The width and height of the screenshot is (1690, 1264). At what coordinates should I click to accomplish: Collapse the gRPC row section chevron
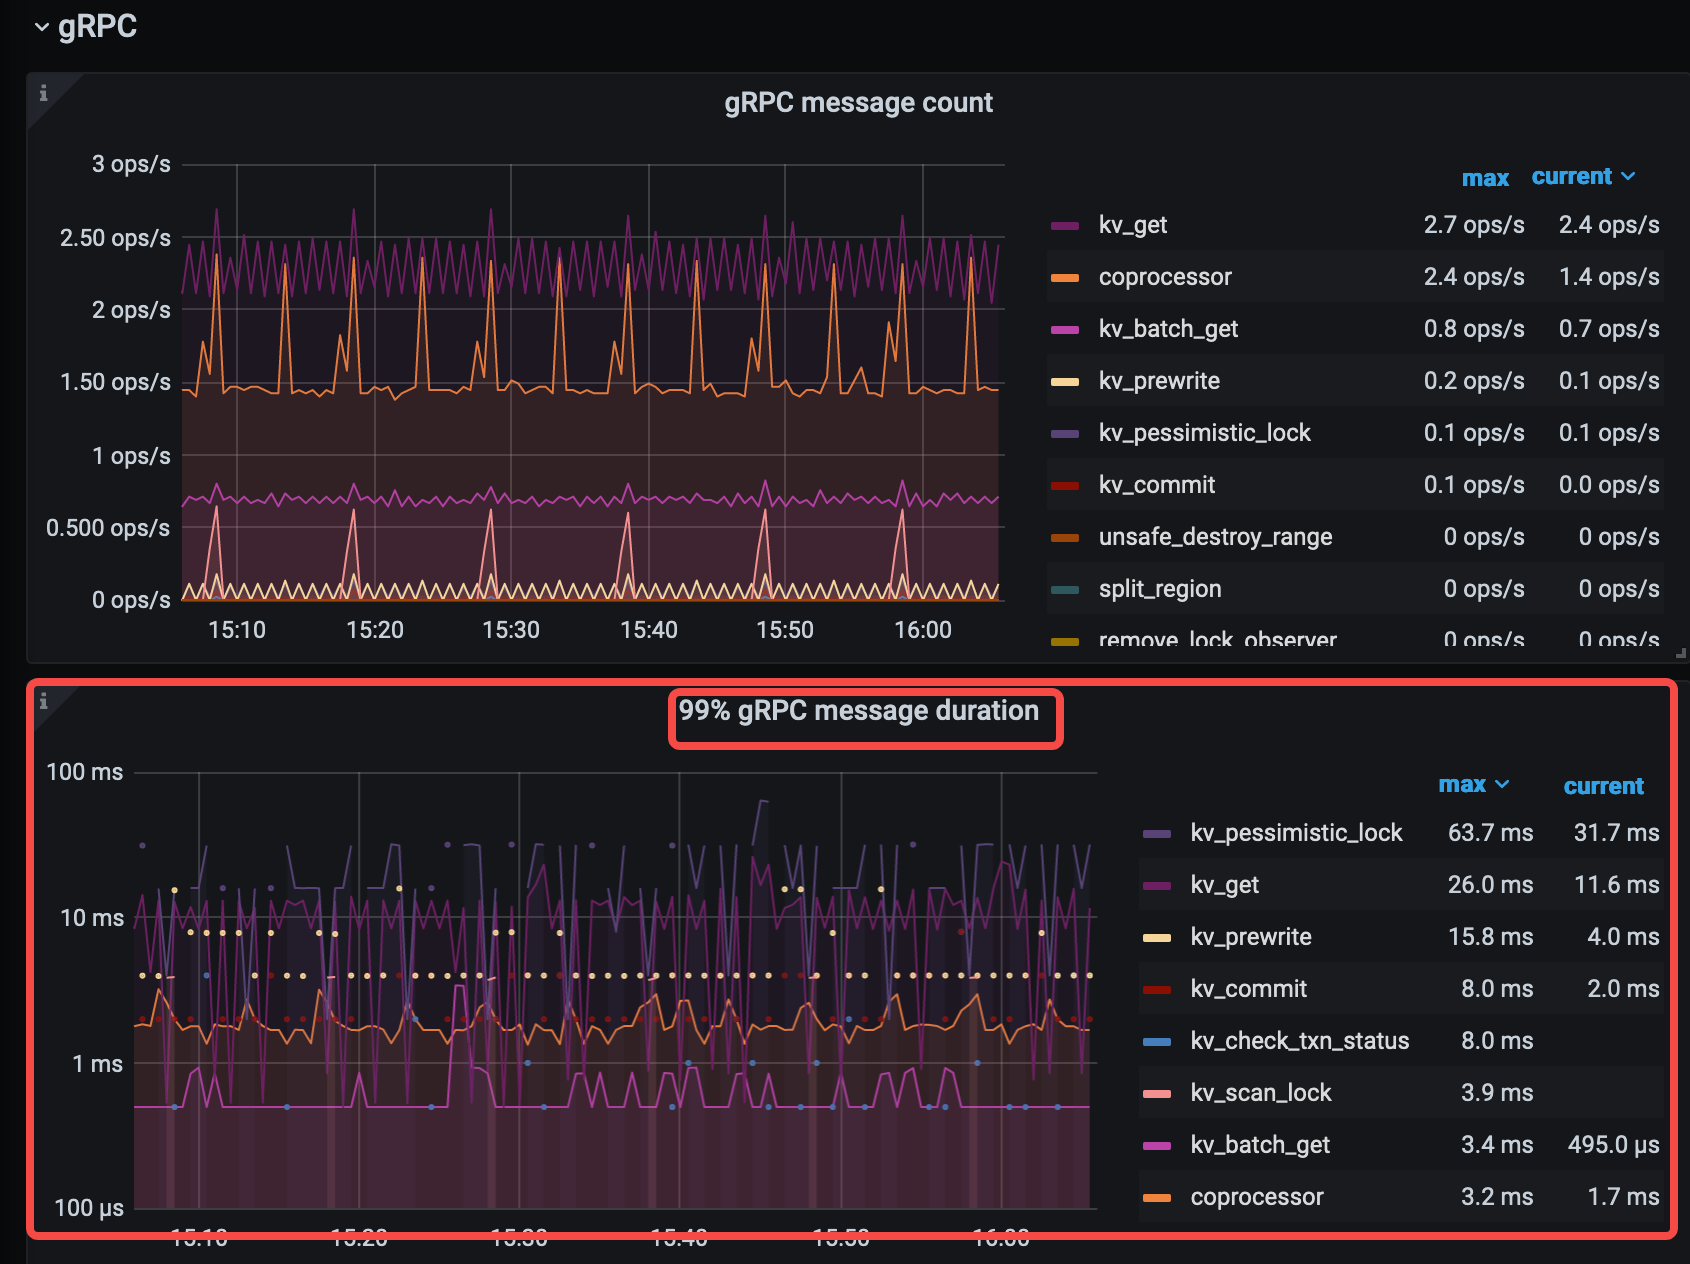click(x=41, y=27)
